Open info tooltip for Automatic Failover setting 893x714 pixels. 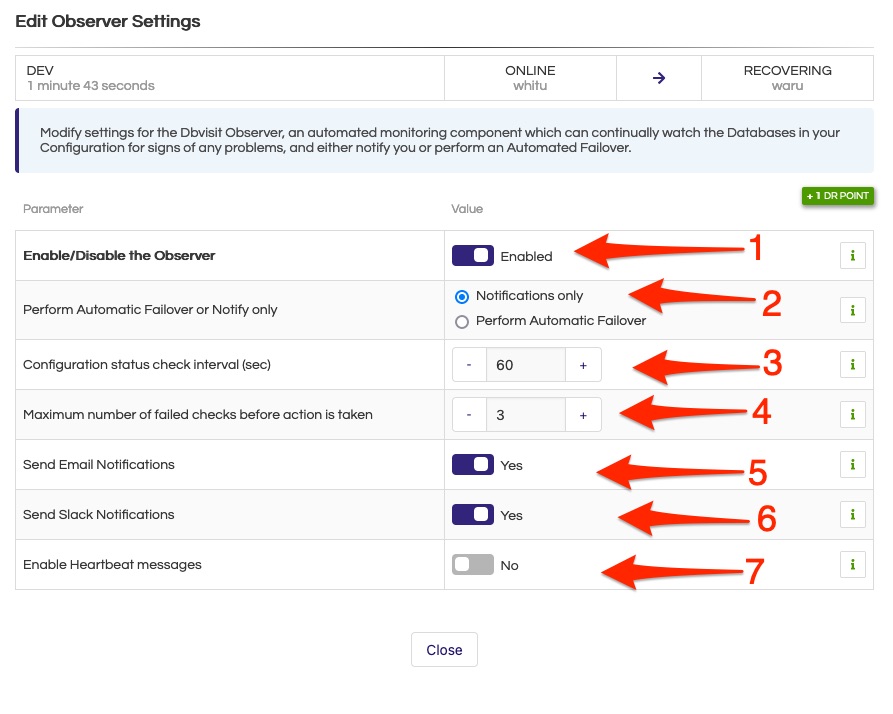point(852,310)
